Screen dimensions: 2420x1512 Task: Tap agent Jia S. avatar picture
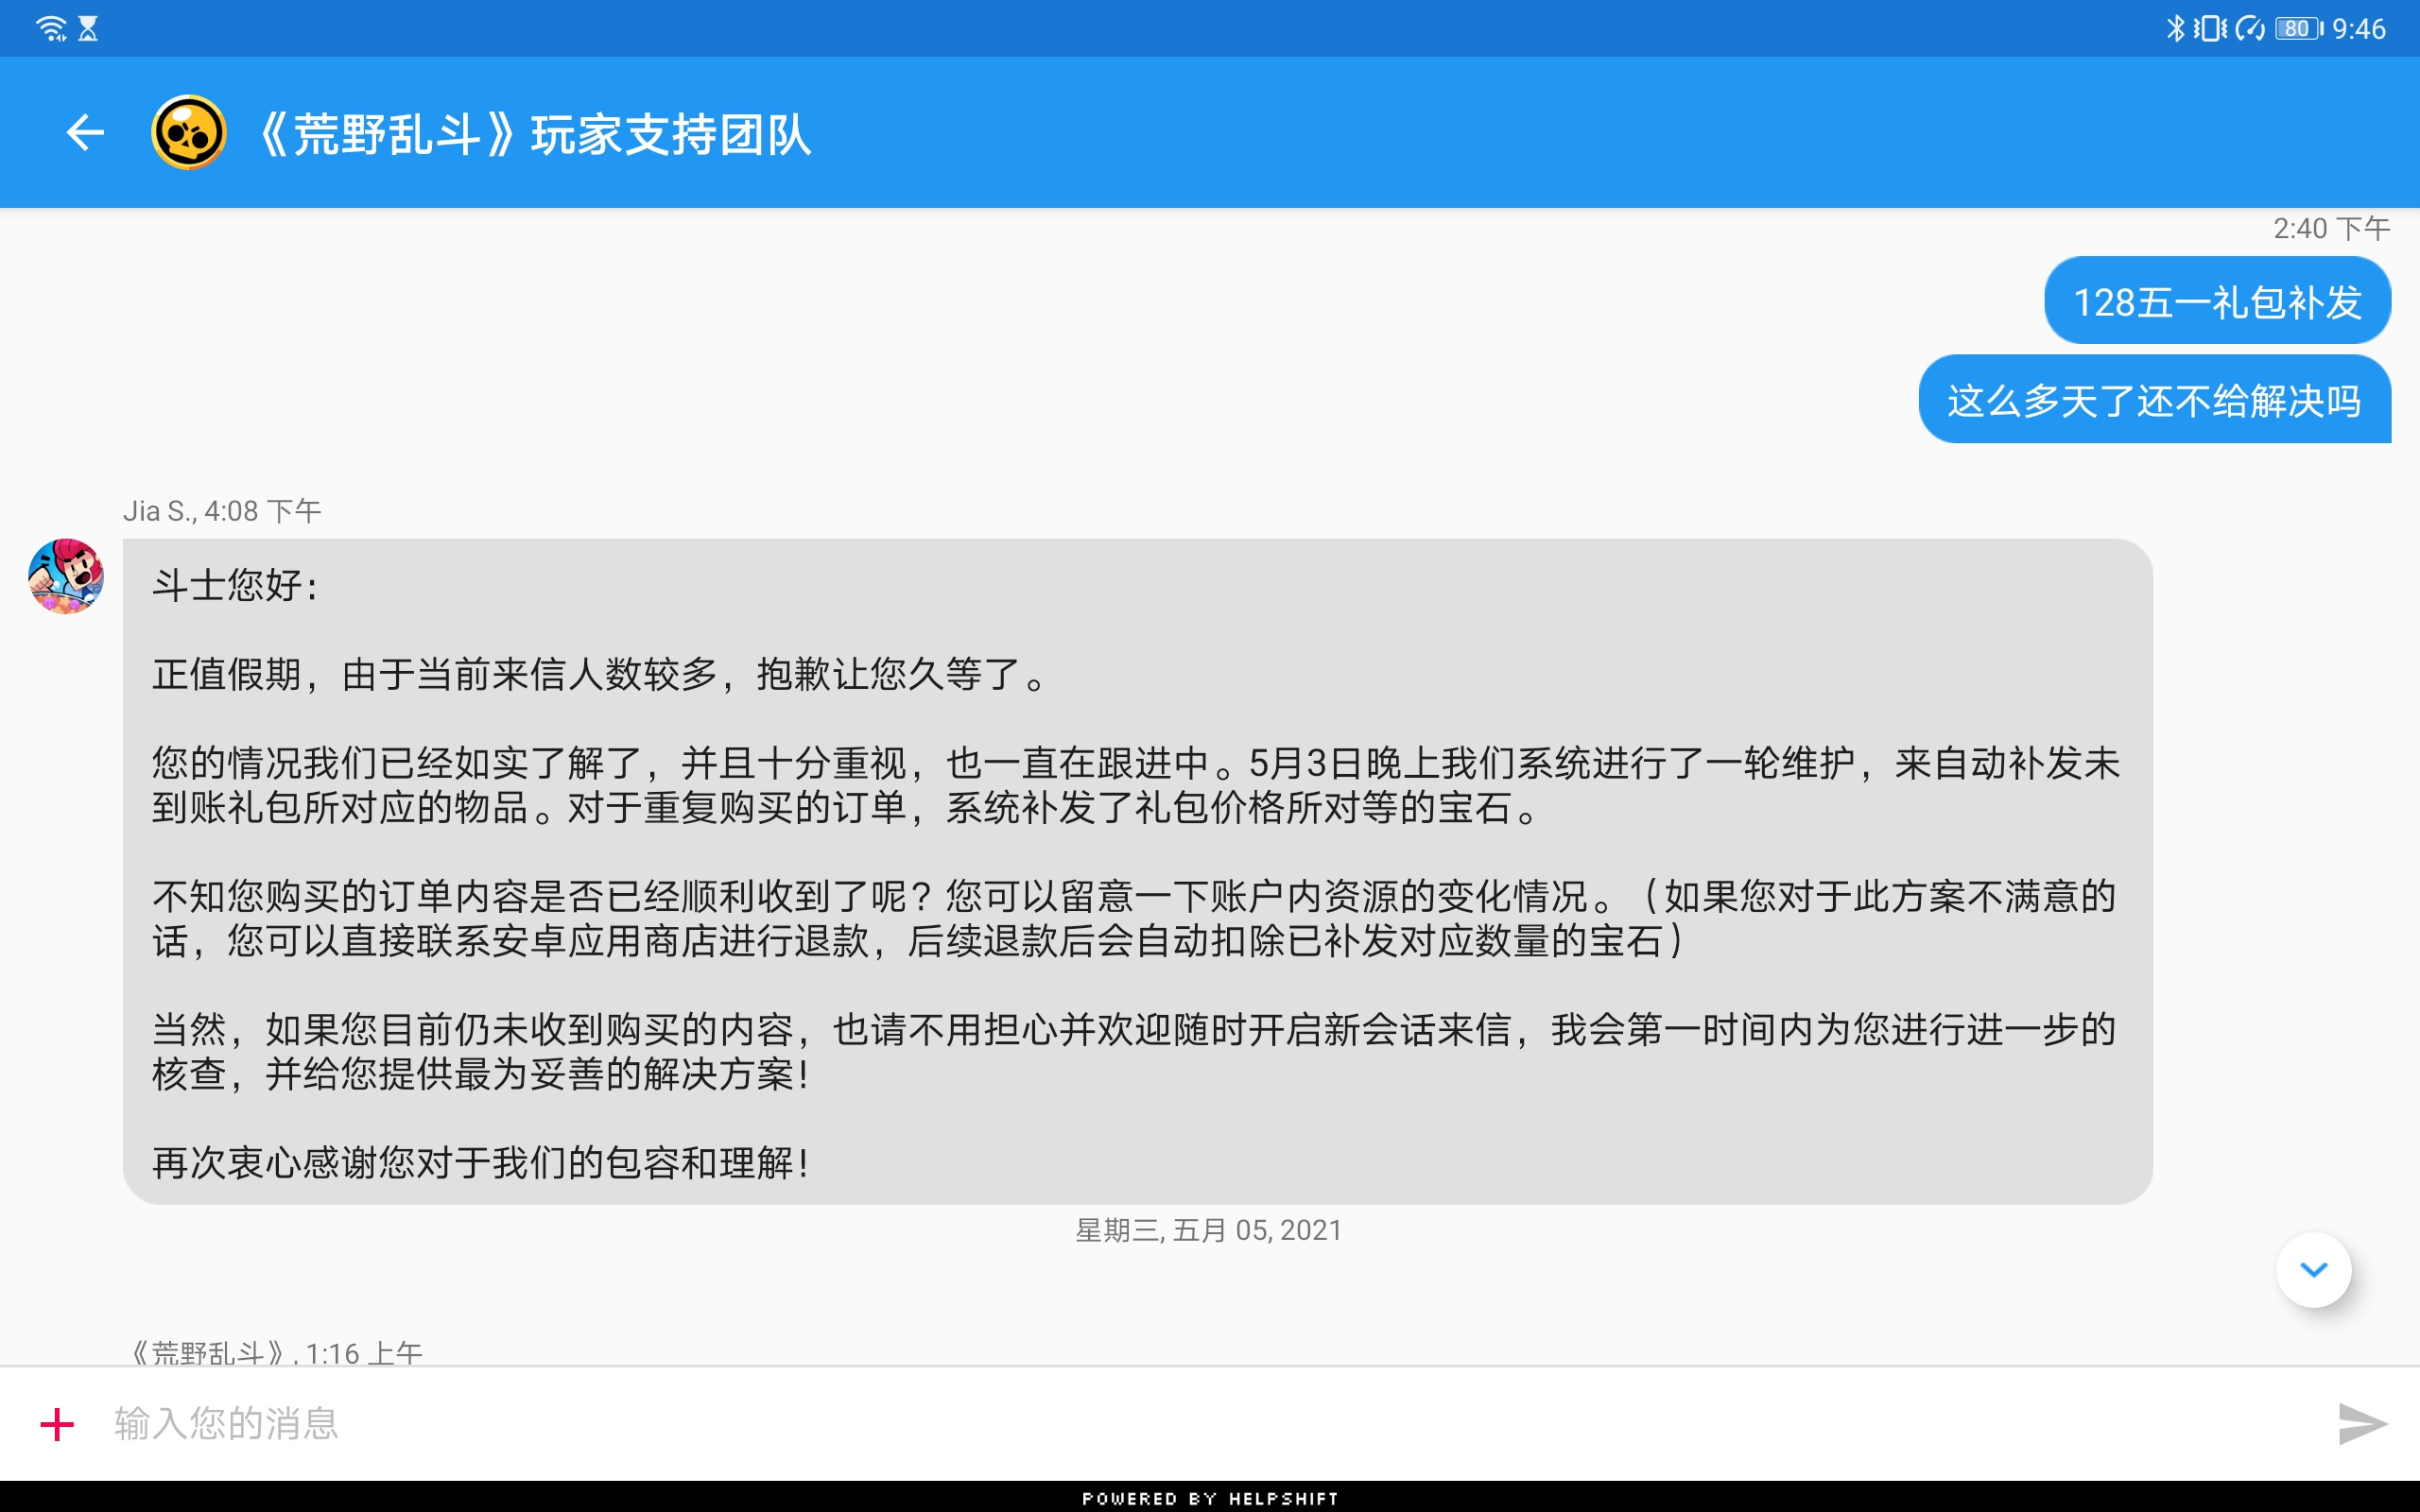tap(66, 577)
